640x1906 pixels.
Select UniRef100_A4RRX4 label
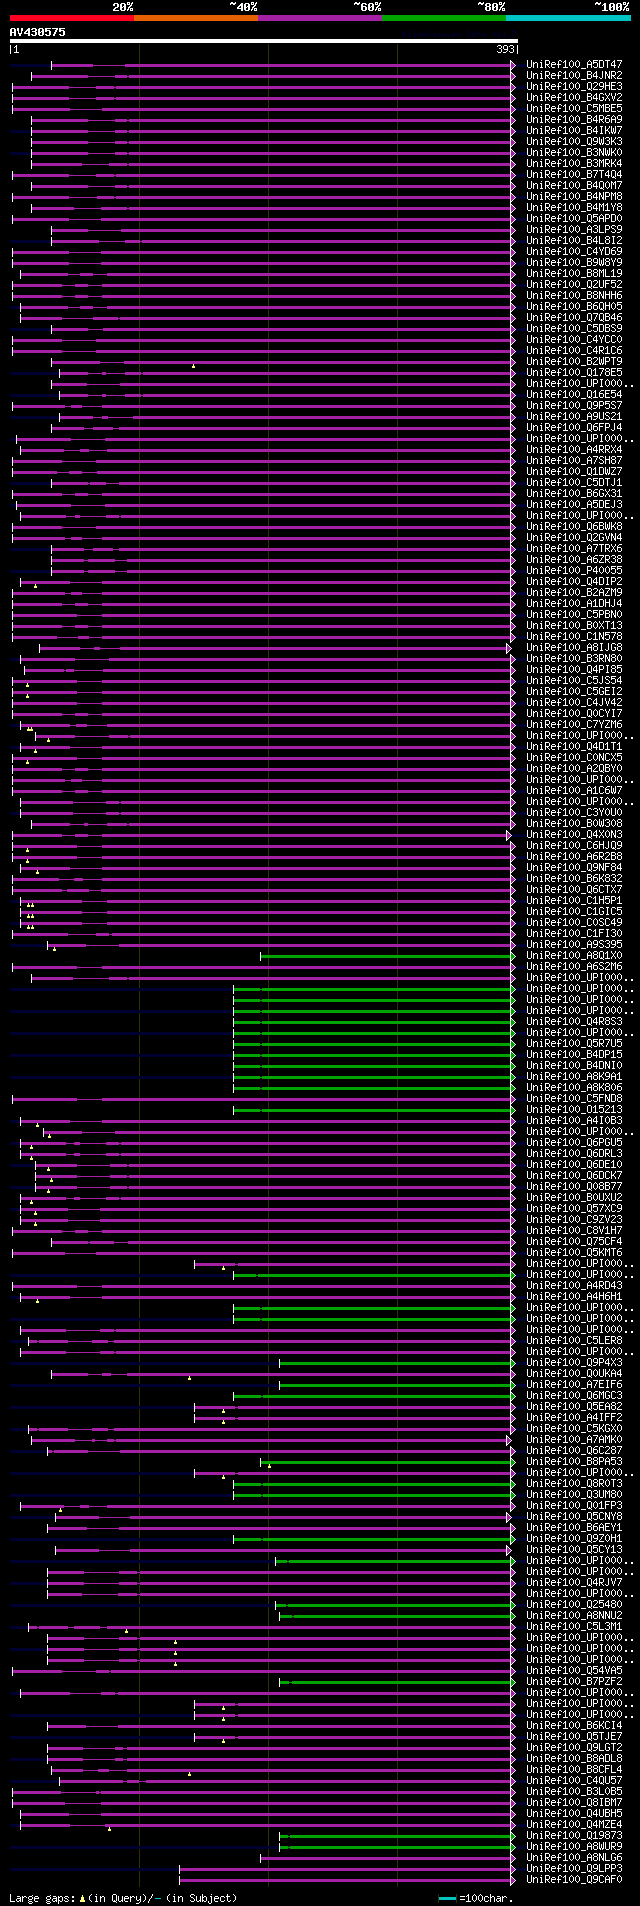(x=574, y=450)
